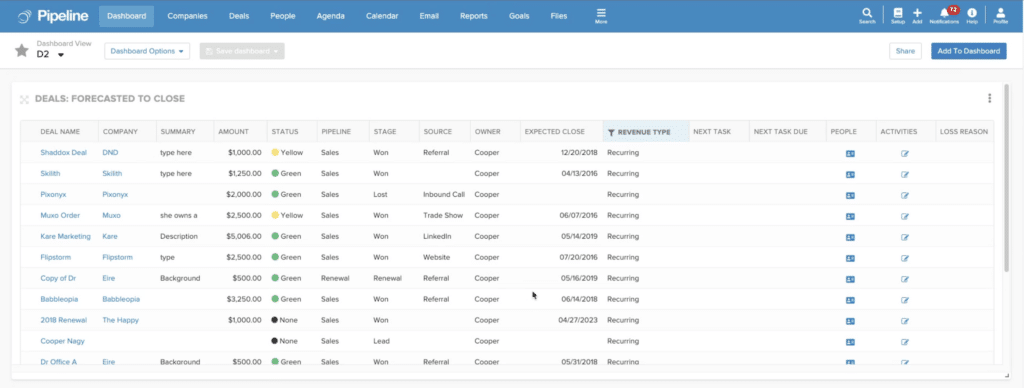Click the black None status dot for Cooper Nagy

pos(275,341)
